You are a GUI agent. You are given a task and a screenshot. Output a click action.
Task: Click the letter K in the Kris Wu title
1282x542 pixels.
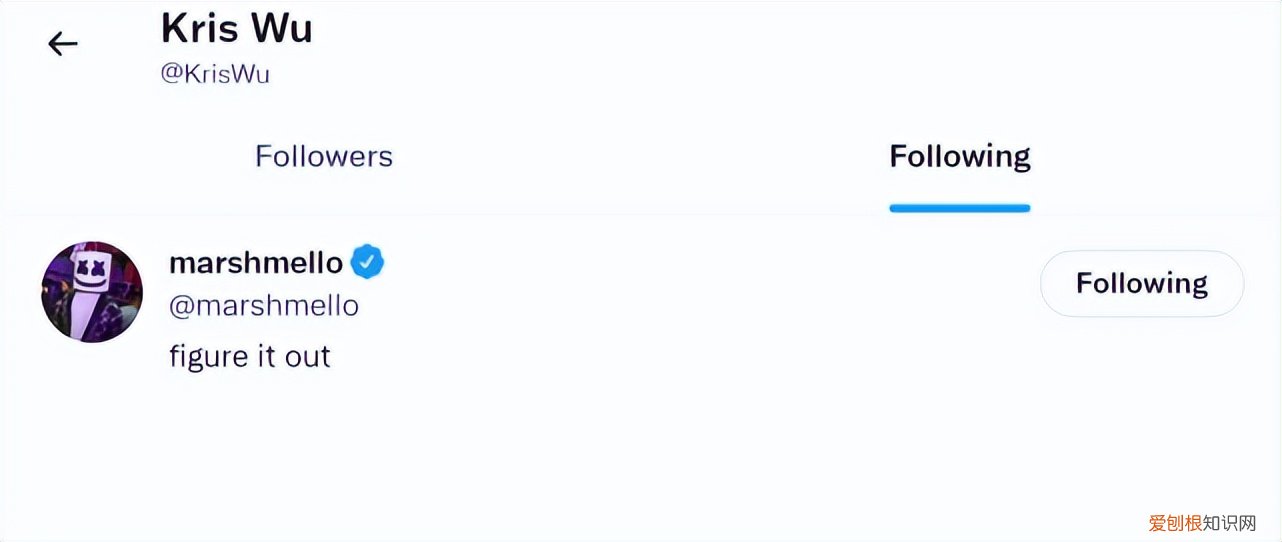tap(176, 28)
